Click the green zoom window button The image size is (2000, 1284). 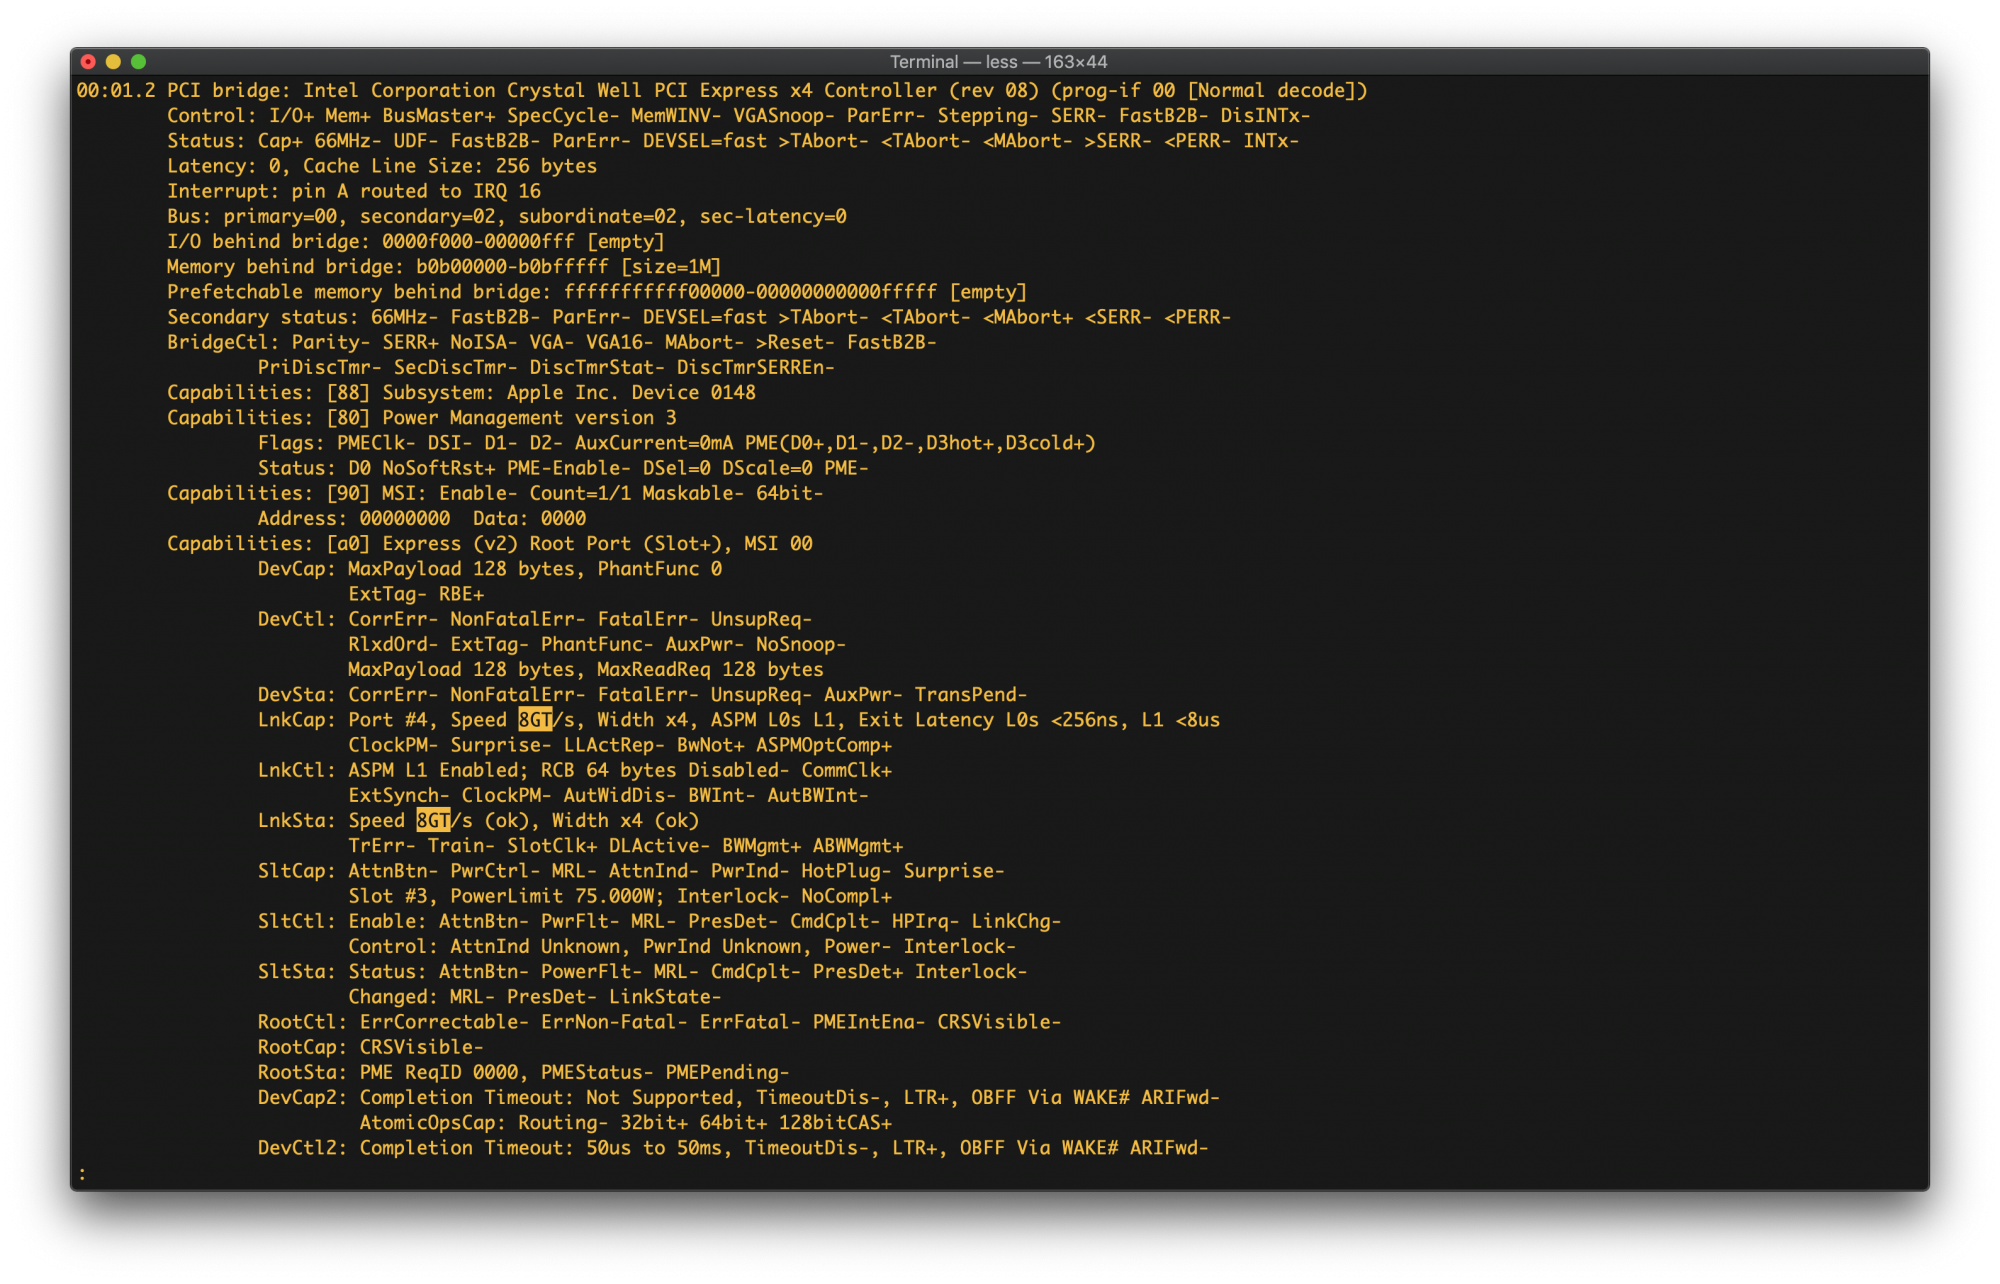coord(138,61)
